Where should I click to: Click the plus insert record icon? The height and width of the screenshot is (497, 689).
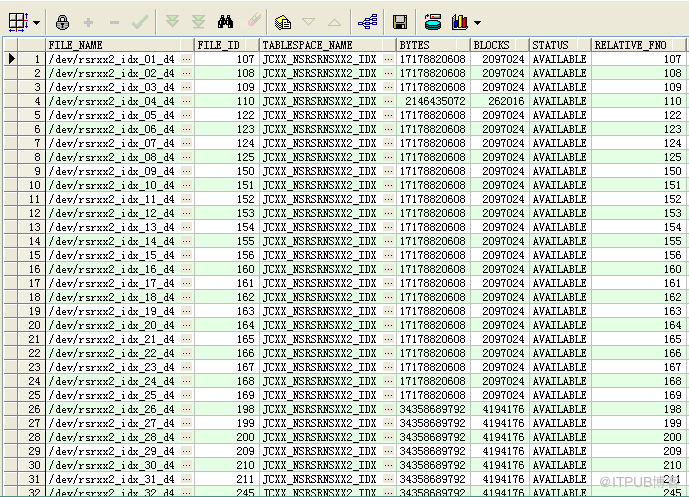click(88, 22)
